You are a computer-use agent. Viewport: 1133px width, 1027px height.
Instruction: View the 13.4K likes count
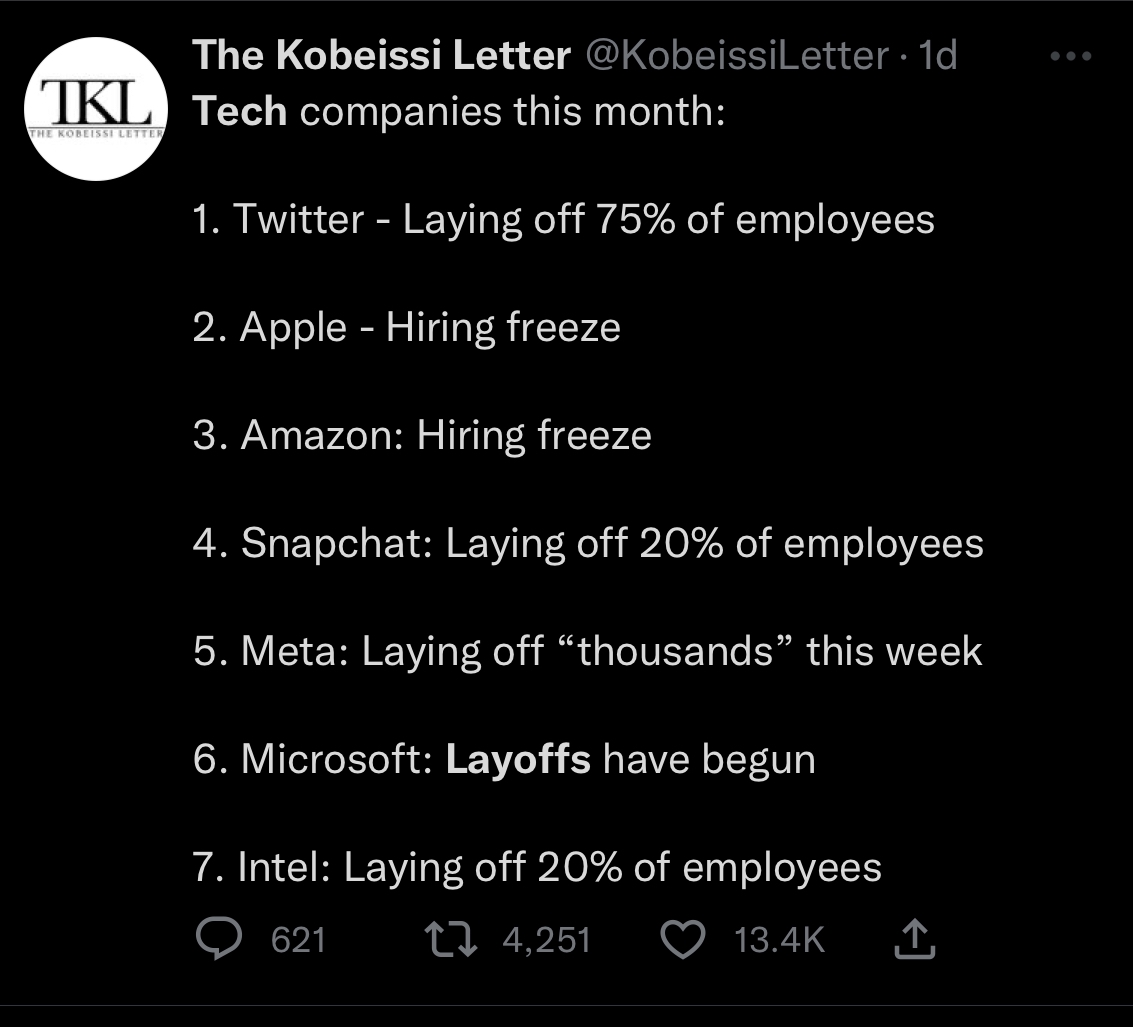pyautogui.click(x=780, y=940)
